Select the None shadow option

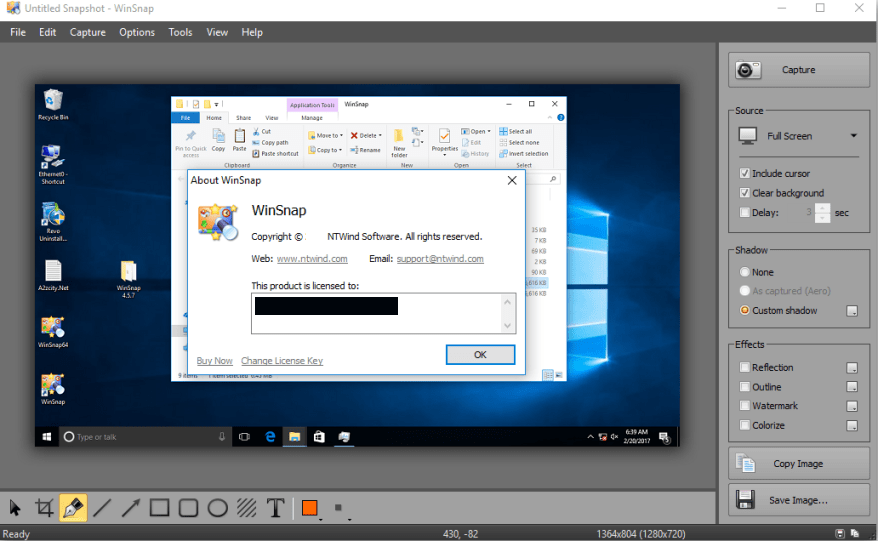click(745, 272)
